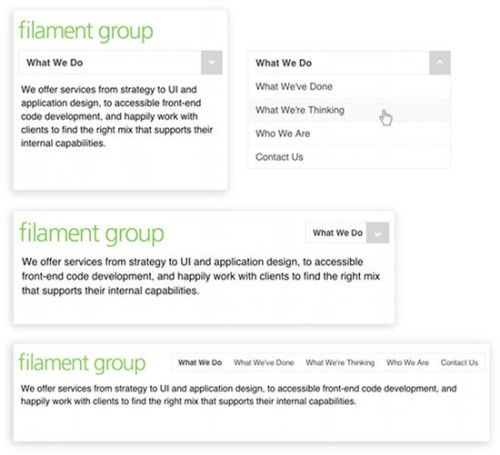This screenshot has height=455, width=500.
Task: Open the dropdown arrow in the medium layout
Action: 377,233
